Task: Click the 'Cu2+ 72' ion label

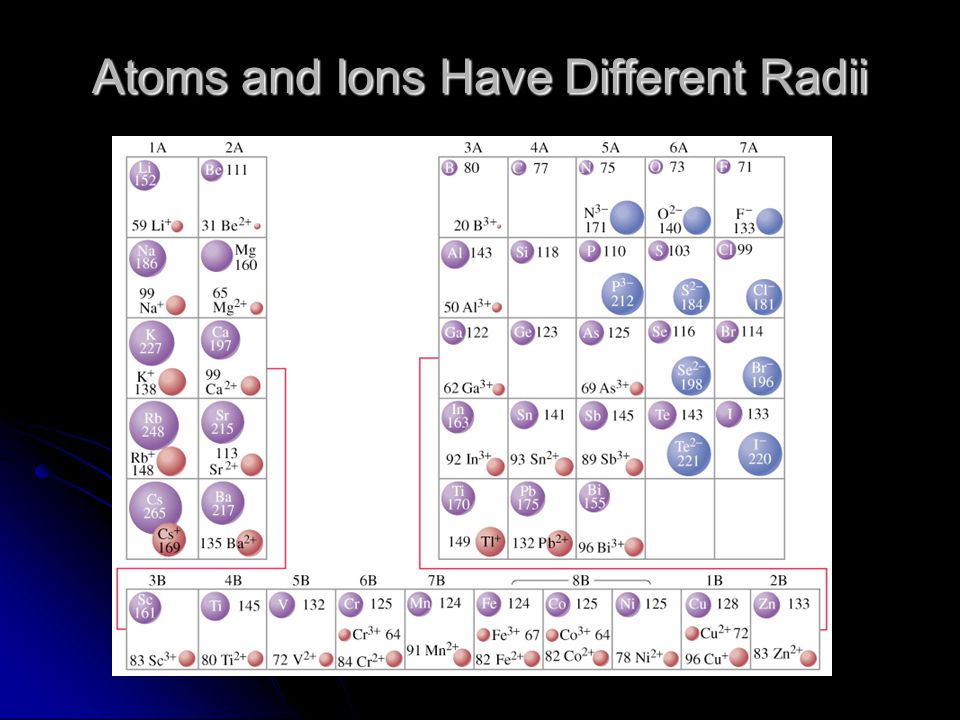Action: [724, 633]
